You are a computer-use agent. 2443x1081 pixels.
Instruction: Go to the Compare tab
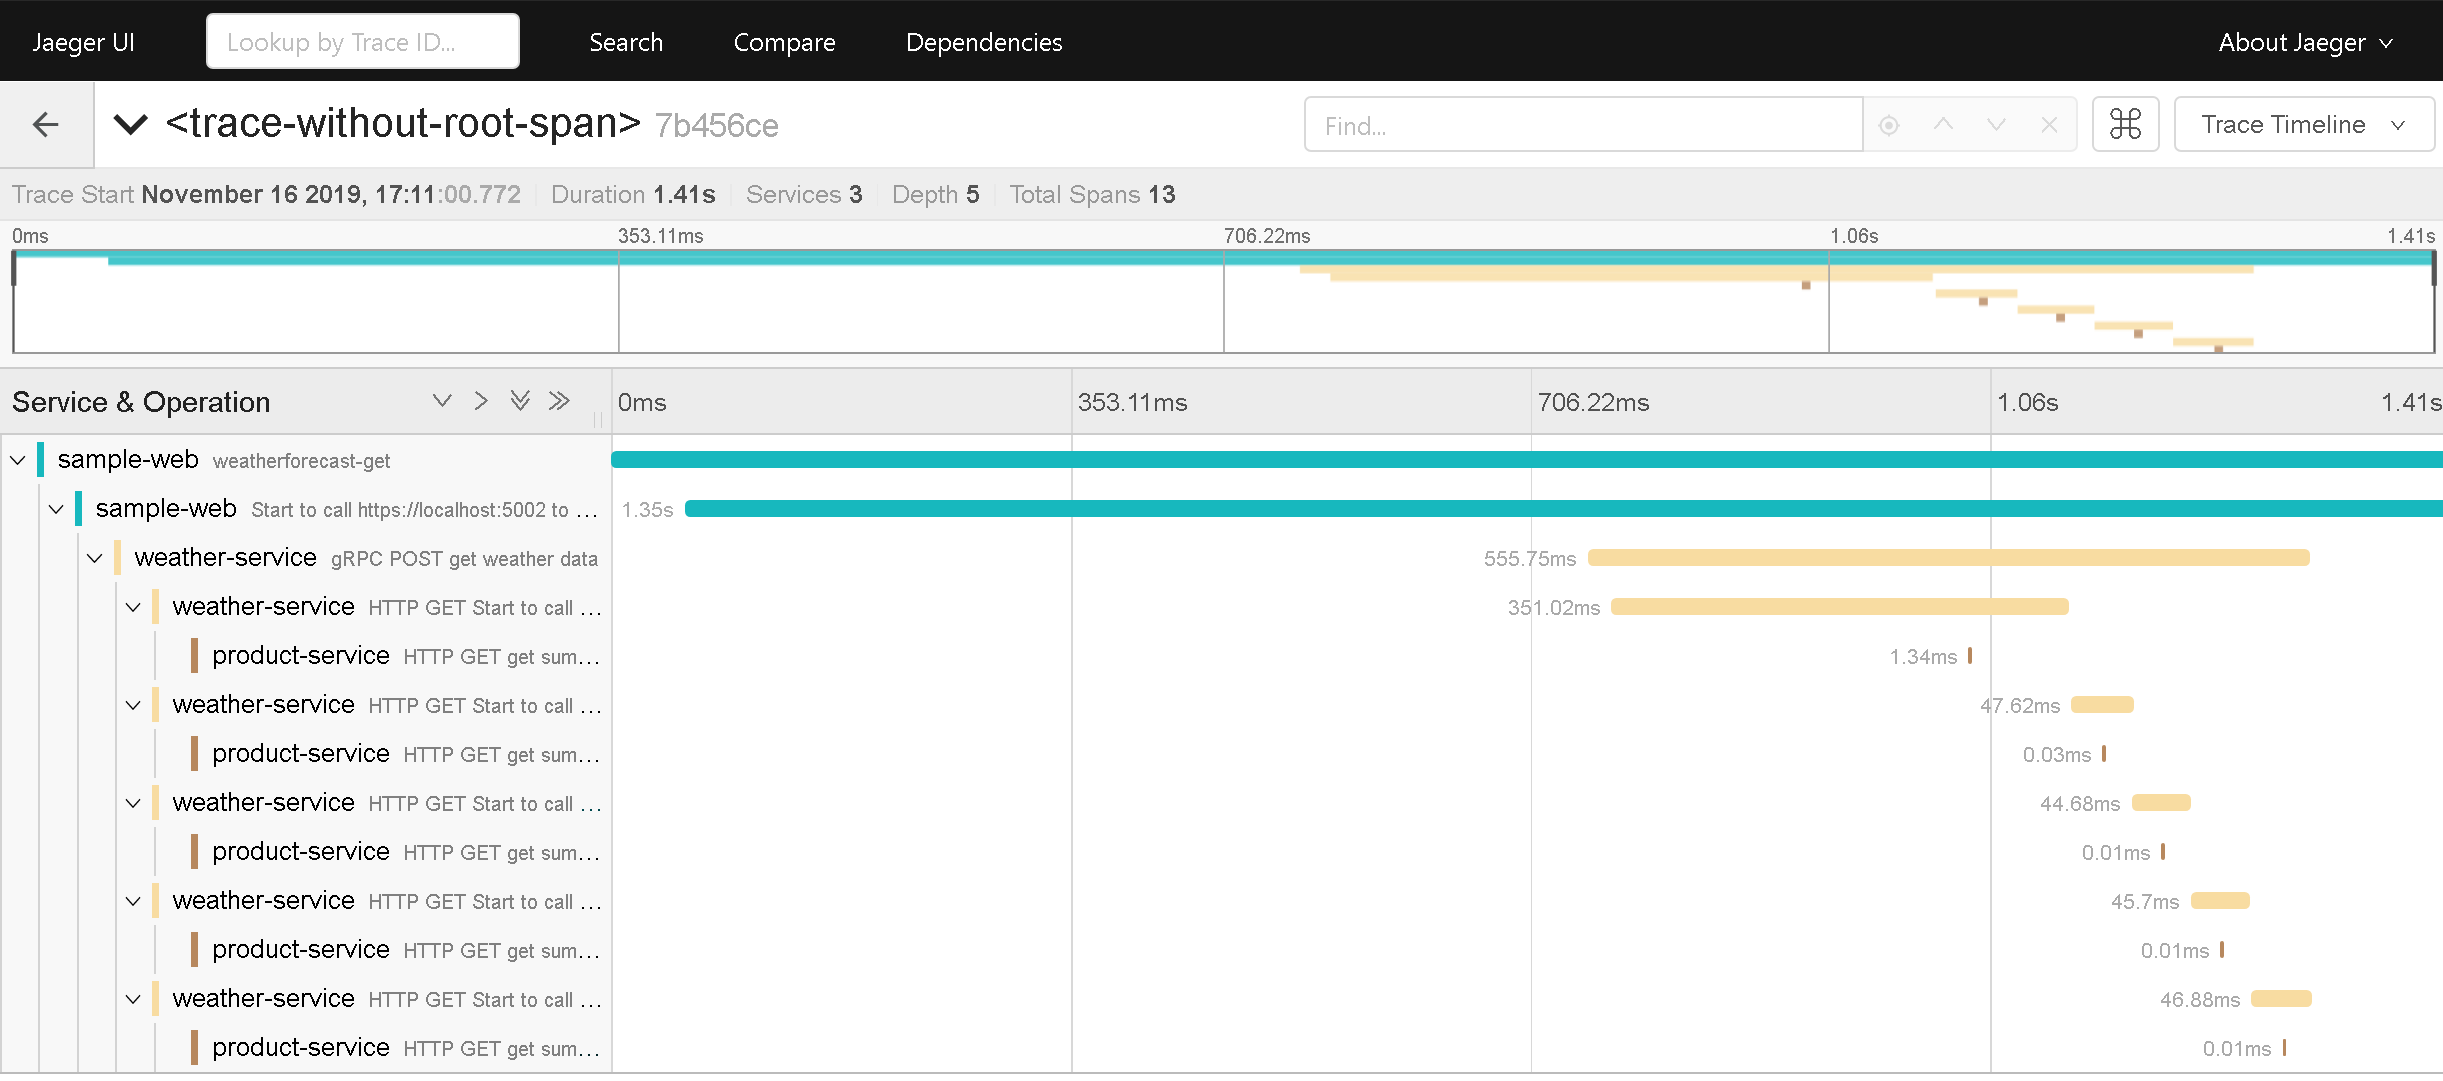pyautogui.click(x=784, y=42)
